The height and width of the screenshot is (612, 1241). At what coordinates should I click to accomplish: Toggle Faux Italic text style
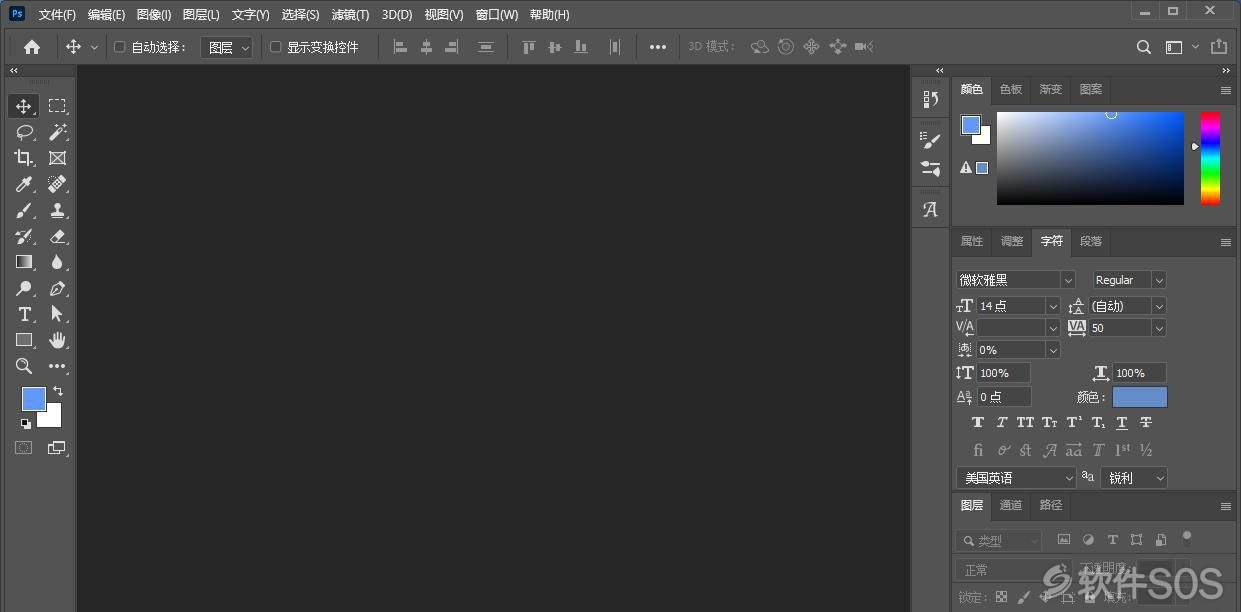coord(1001,423)
